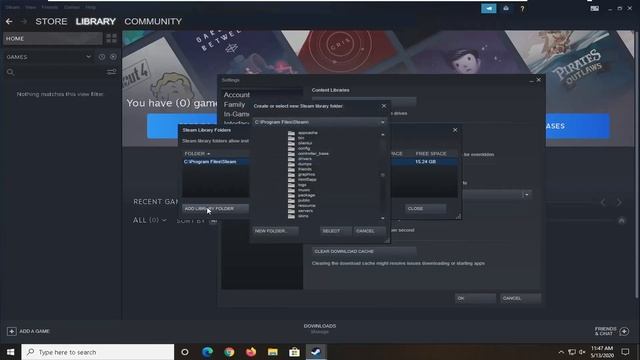Viewport: 640px width, 360px height.
Task: Click CLEAR DOWNLOAD CACHE button
Action: 364,251
